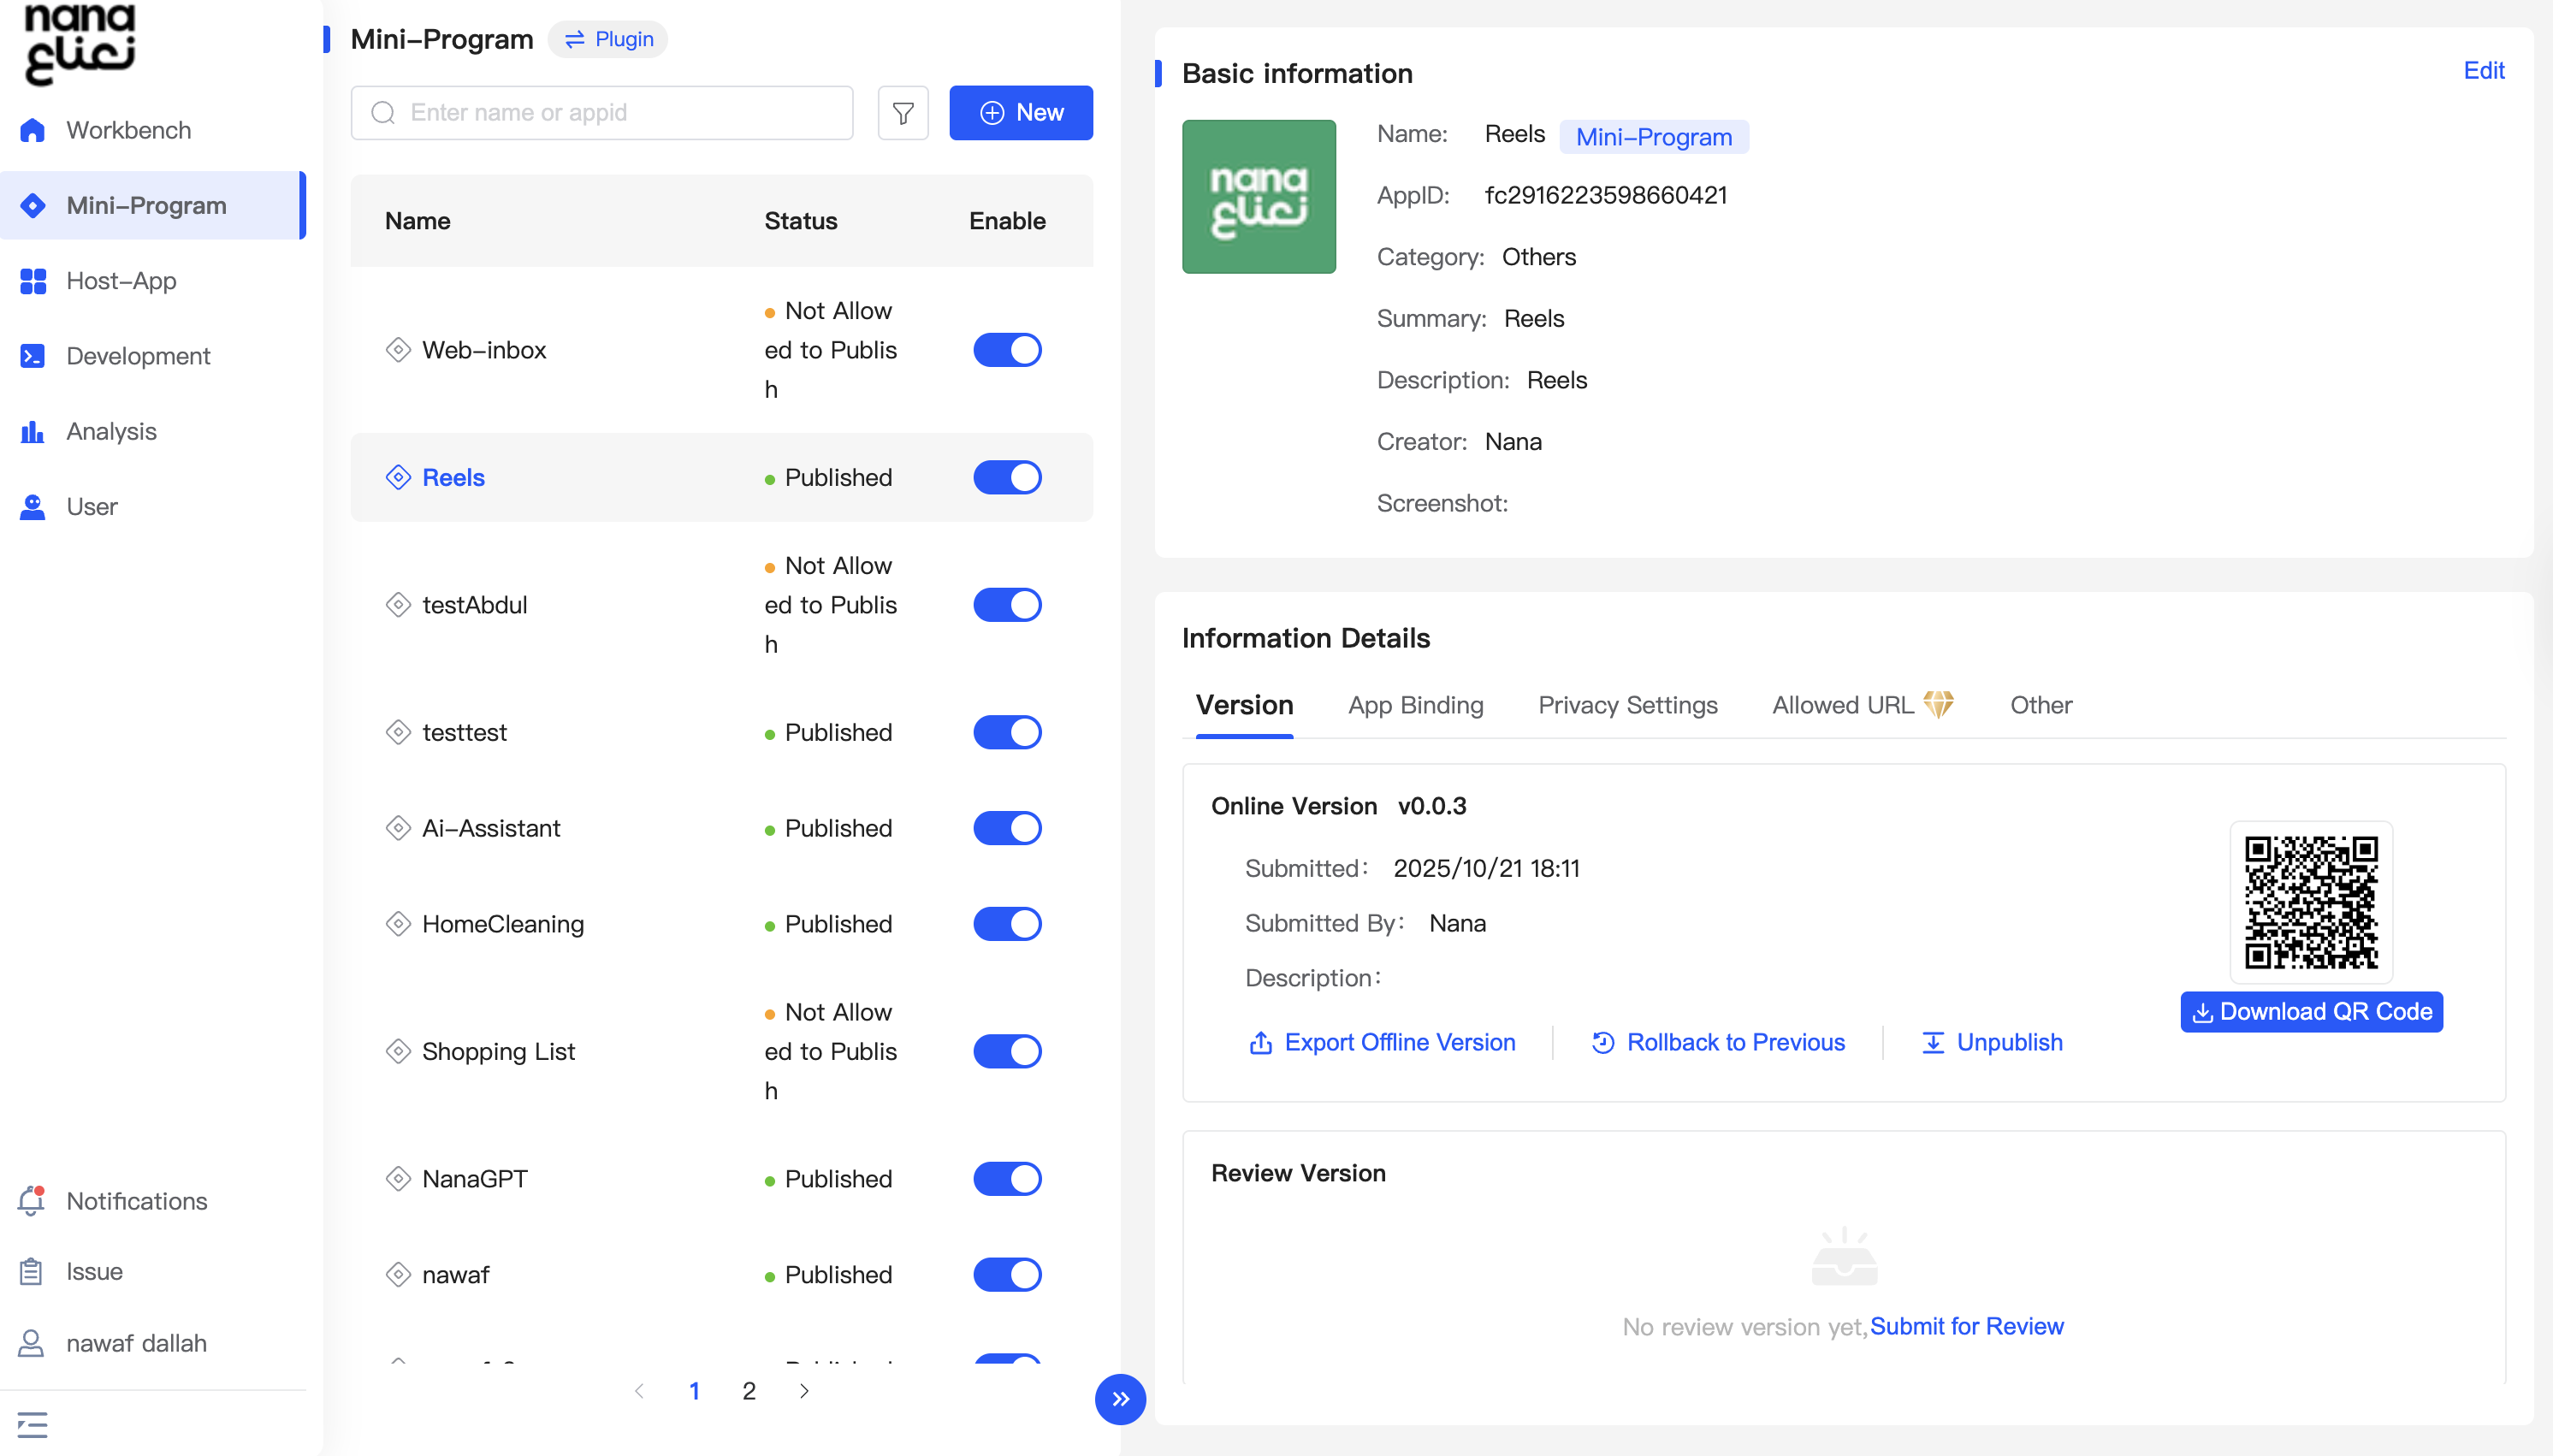
Task: Turn off NanaGPT enable switch
Action: (1006, 1178)
